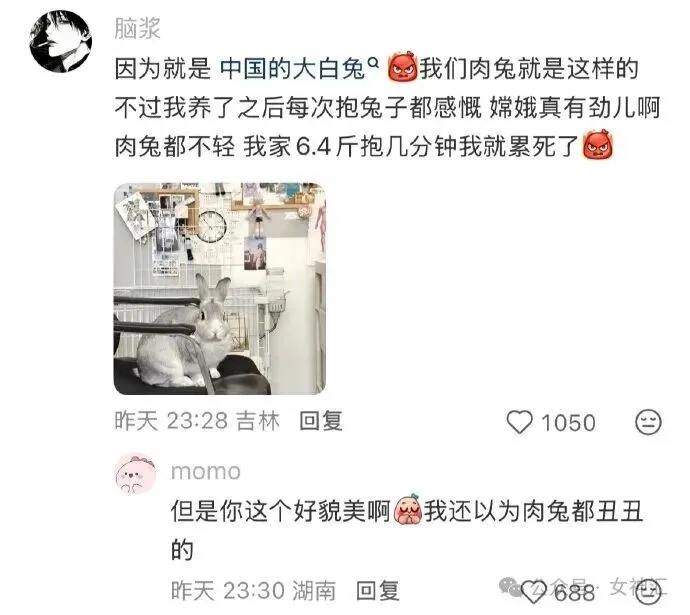Tap the username 脑浆
This screenshot has height=615, width=690.
[x=137, y=29]
